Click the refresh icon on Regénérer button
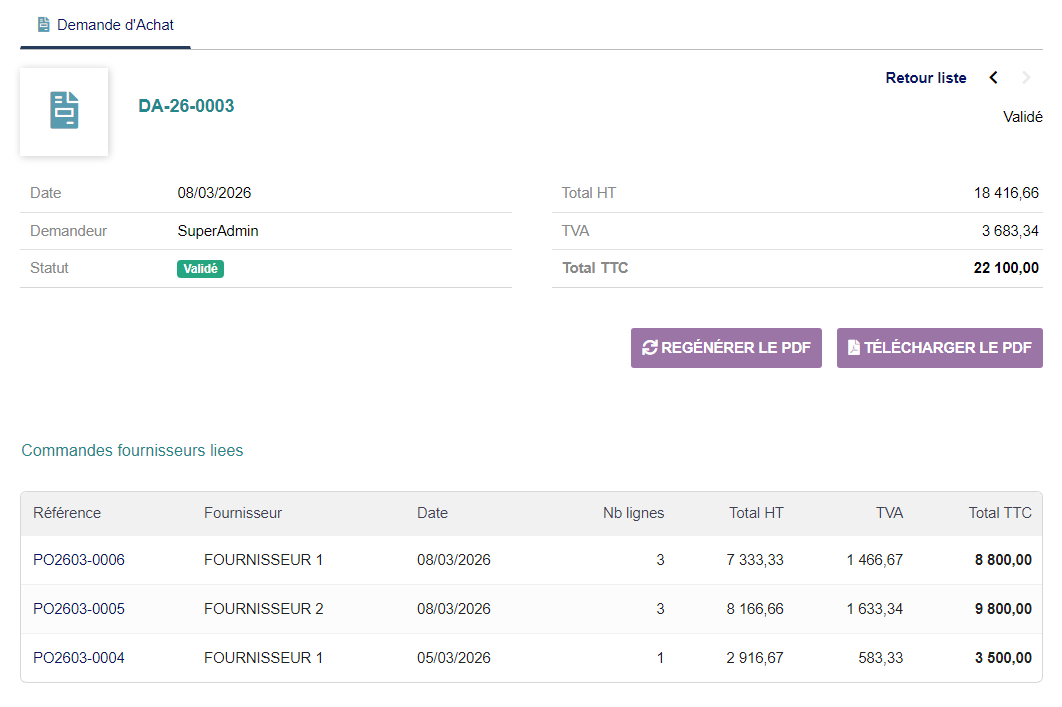 (x=650, y=348)
